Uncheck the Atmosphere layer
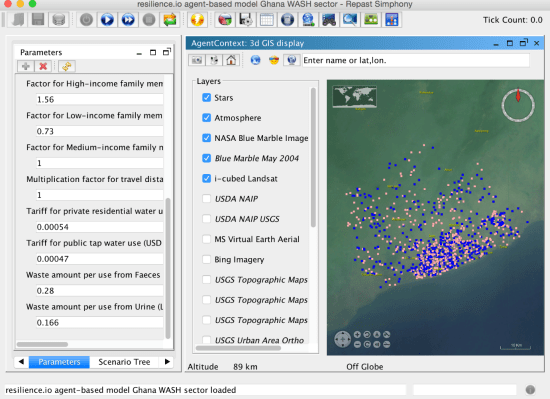 207,118
